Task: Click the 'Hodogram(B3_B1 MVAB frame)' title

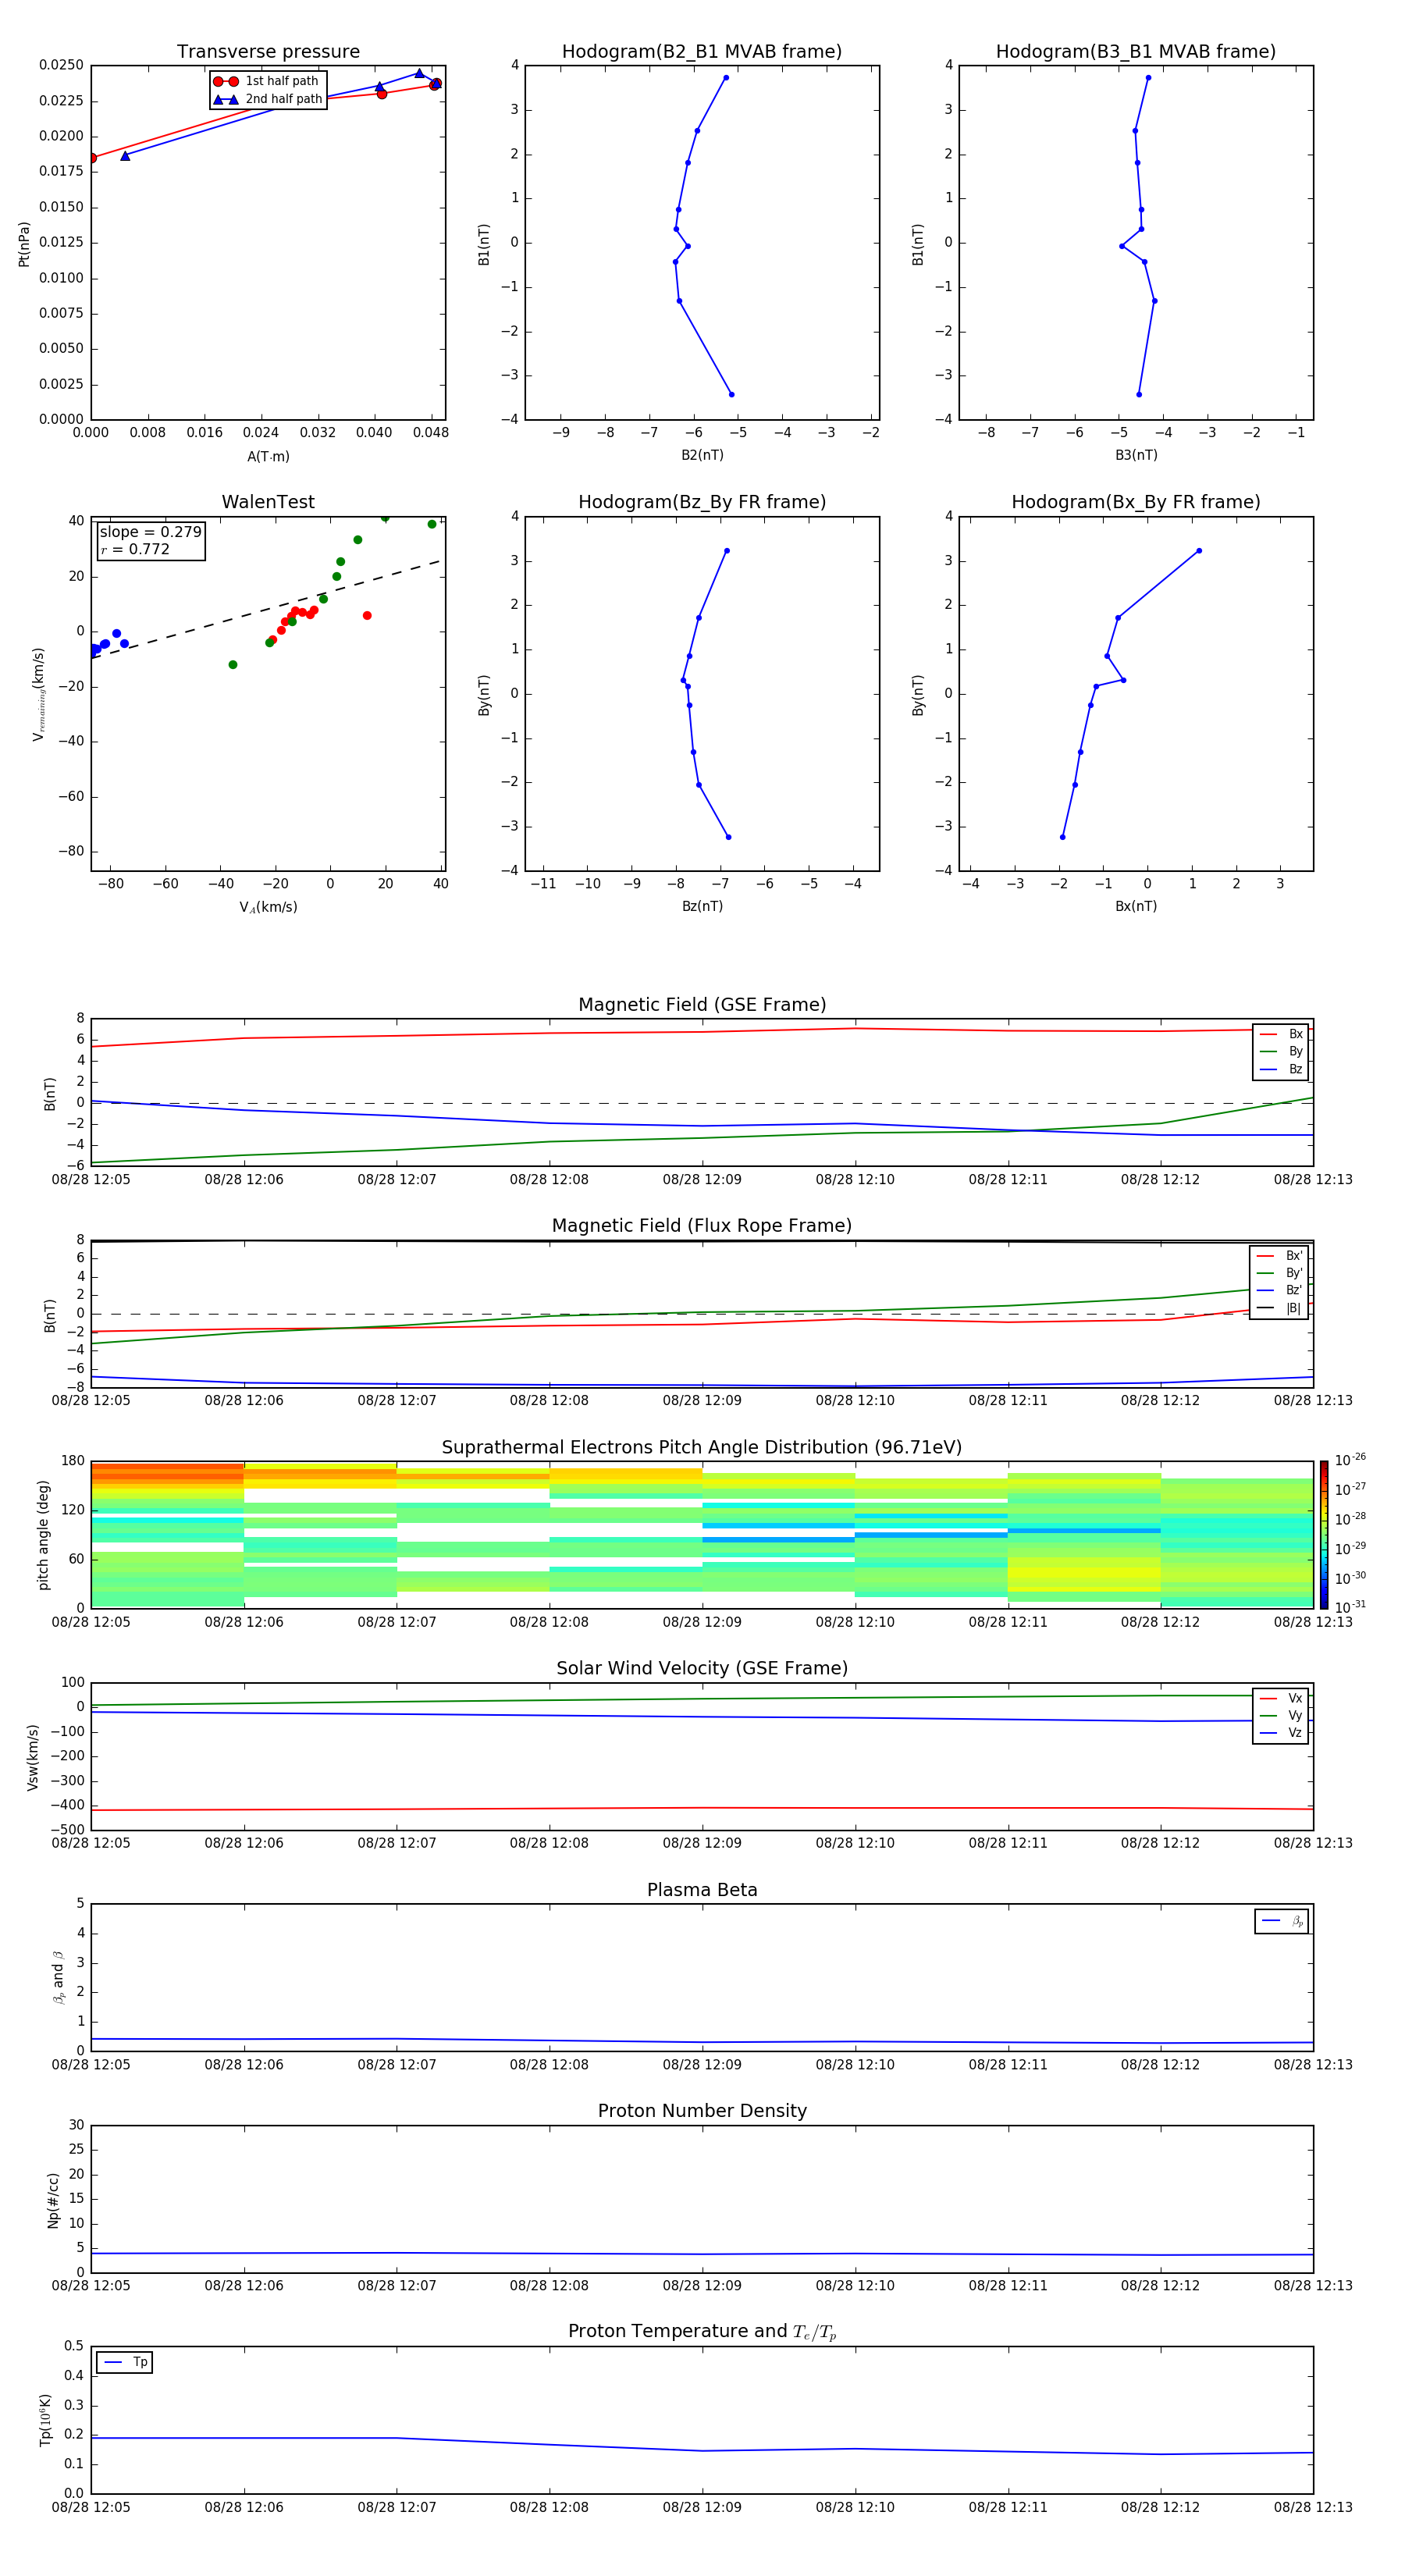Action: [x=1136, y=52]
